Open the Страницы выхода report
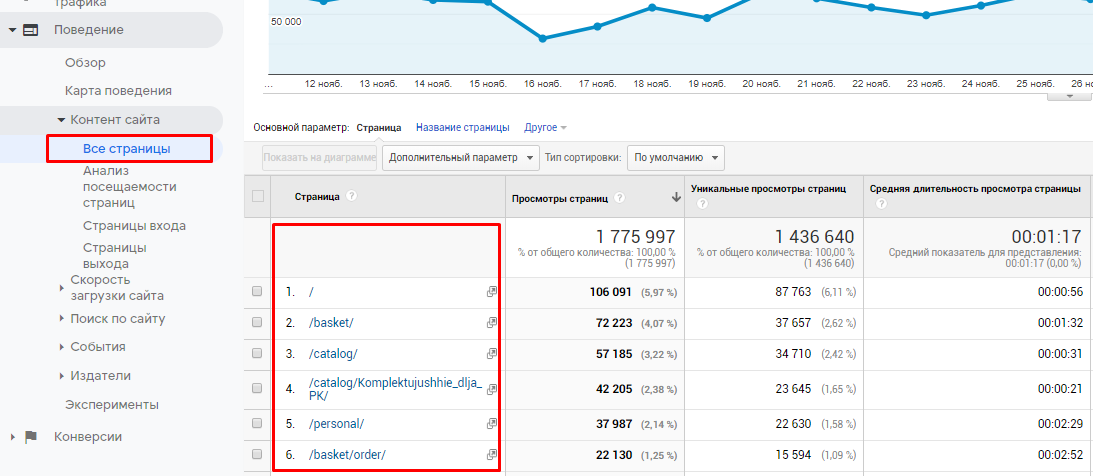 pyautogui.click(x=115, y=256)
